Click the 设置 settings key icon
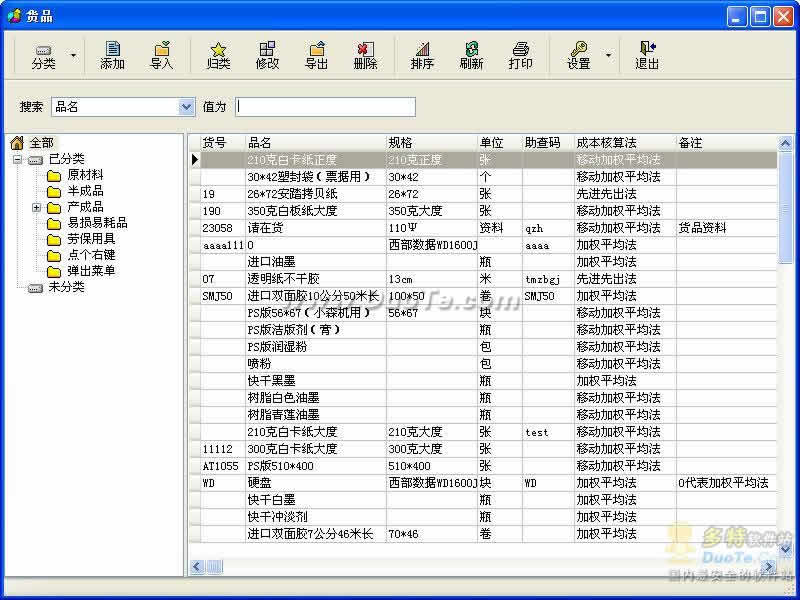800x600 pixels. coord(579,57)
